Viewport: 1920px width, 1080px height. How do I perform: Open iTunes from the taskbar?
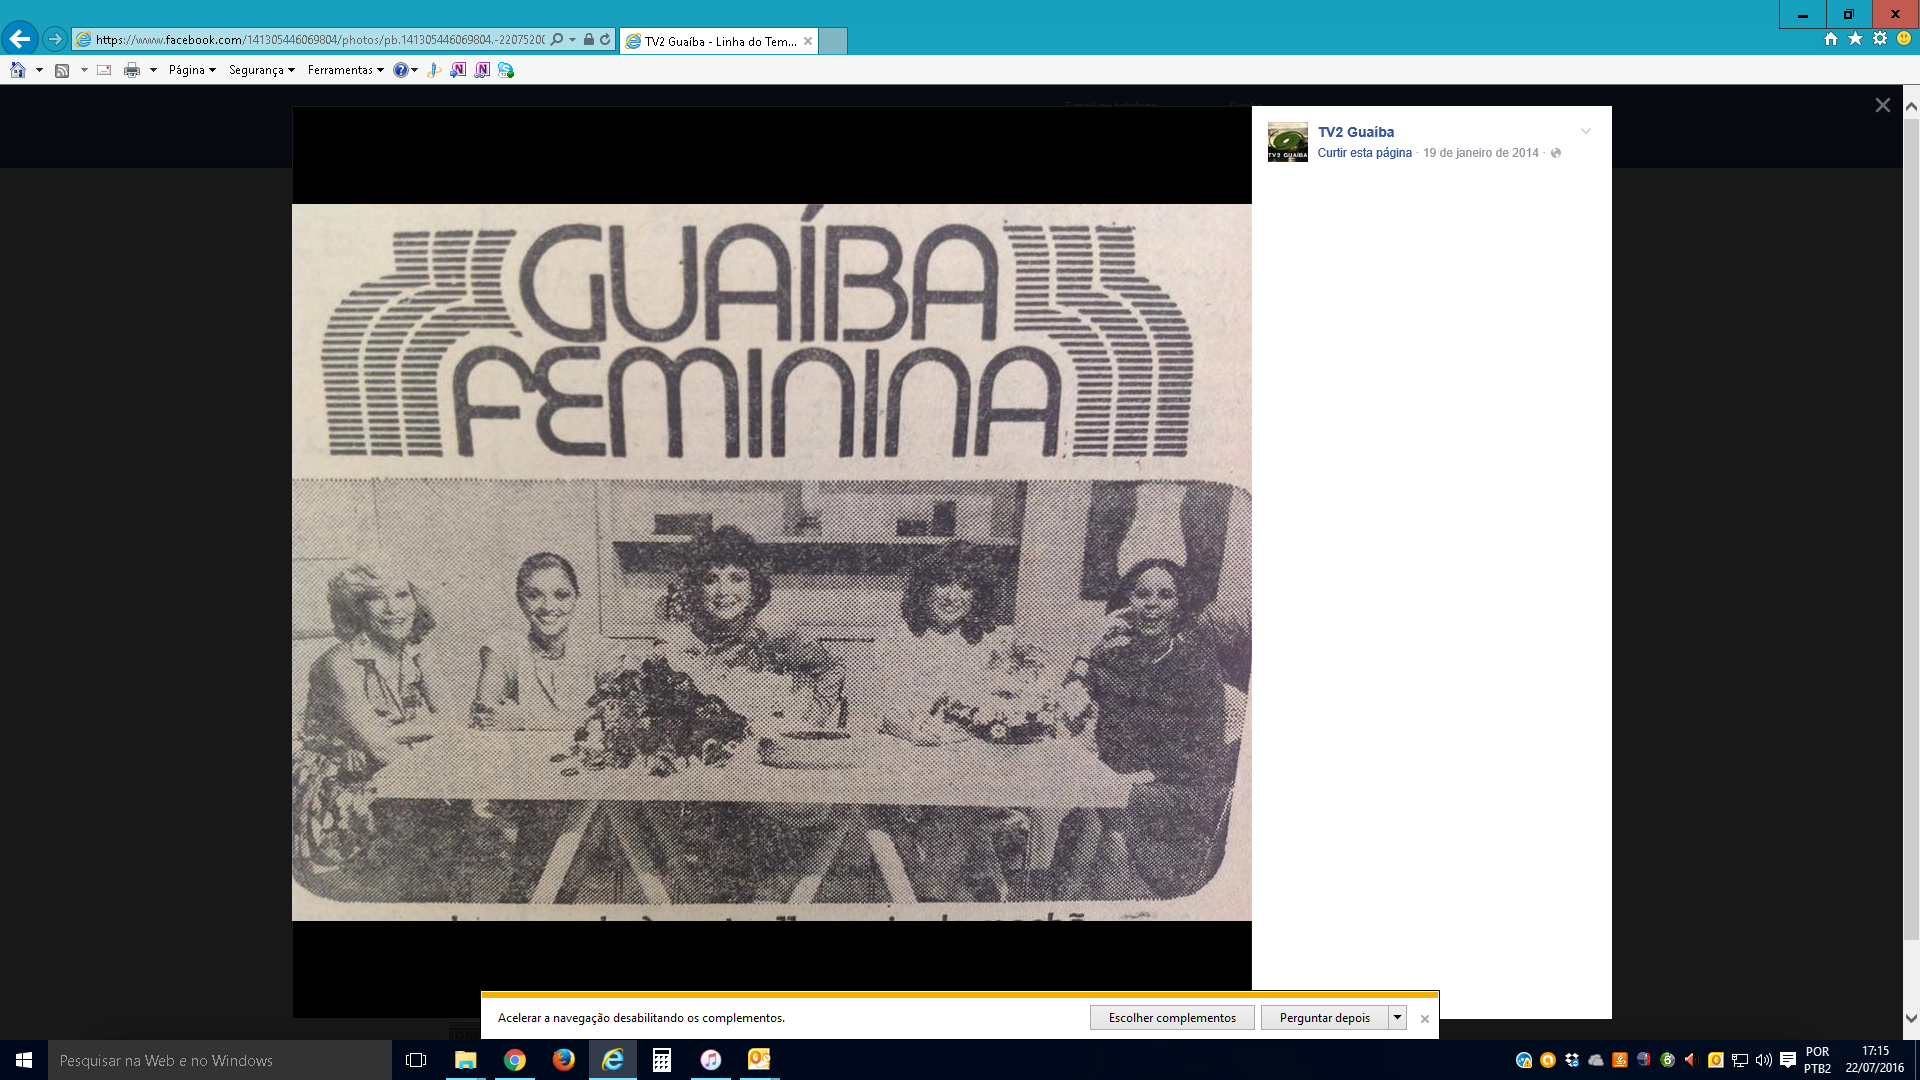[711, 1060]
